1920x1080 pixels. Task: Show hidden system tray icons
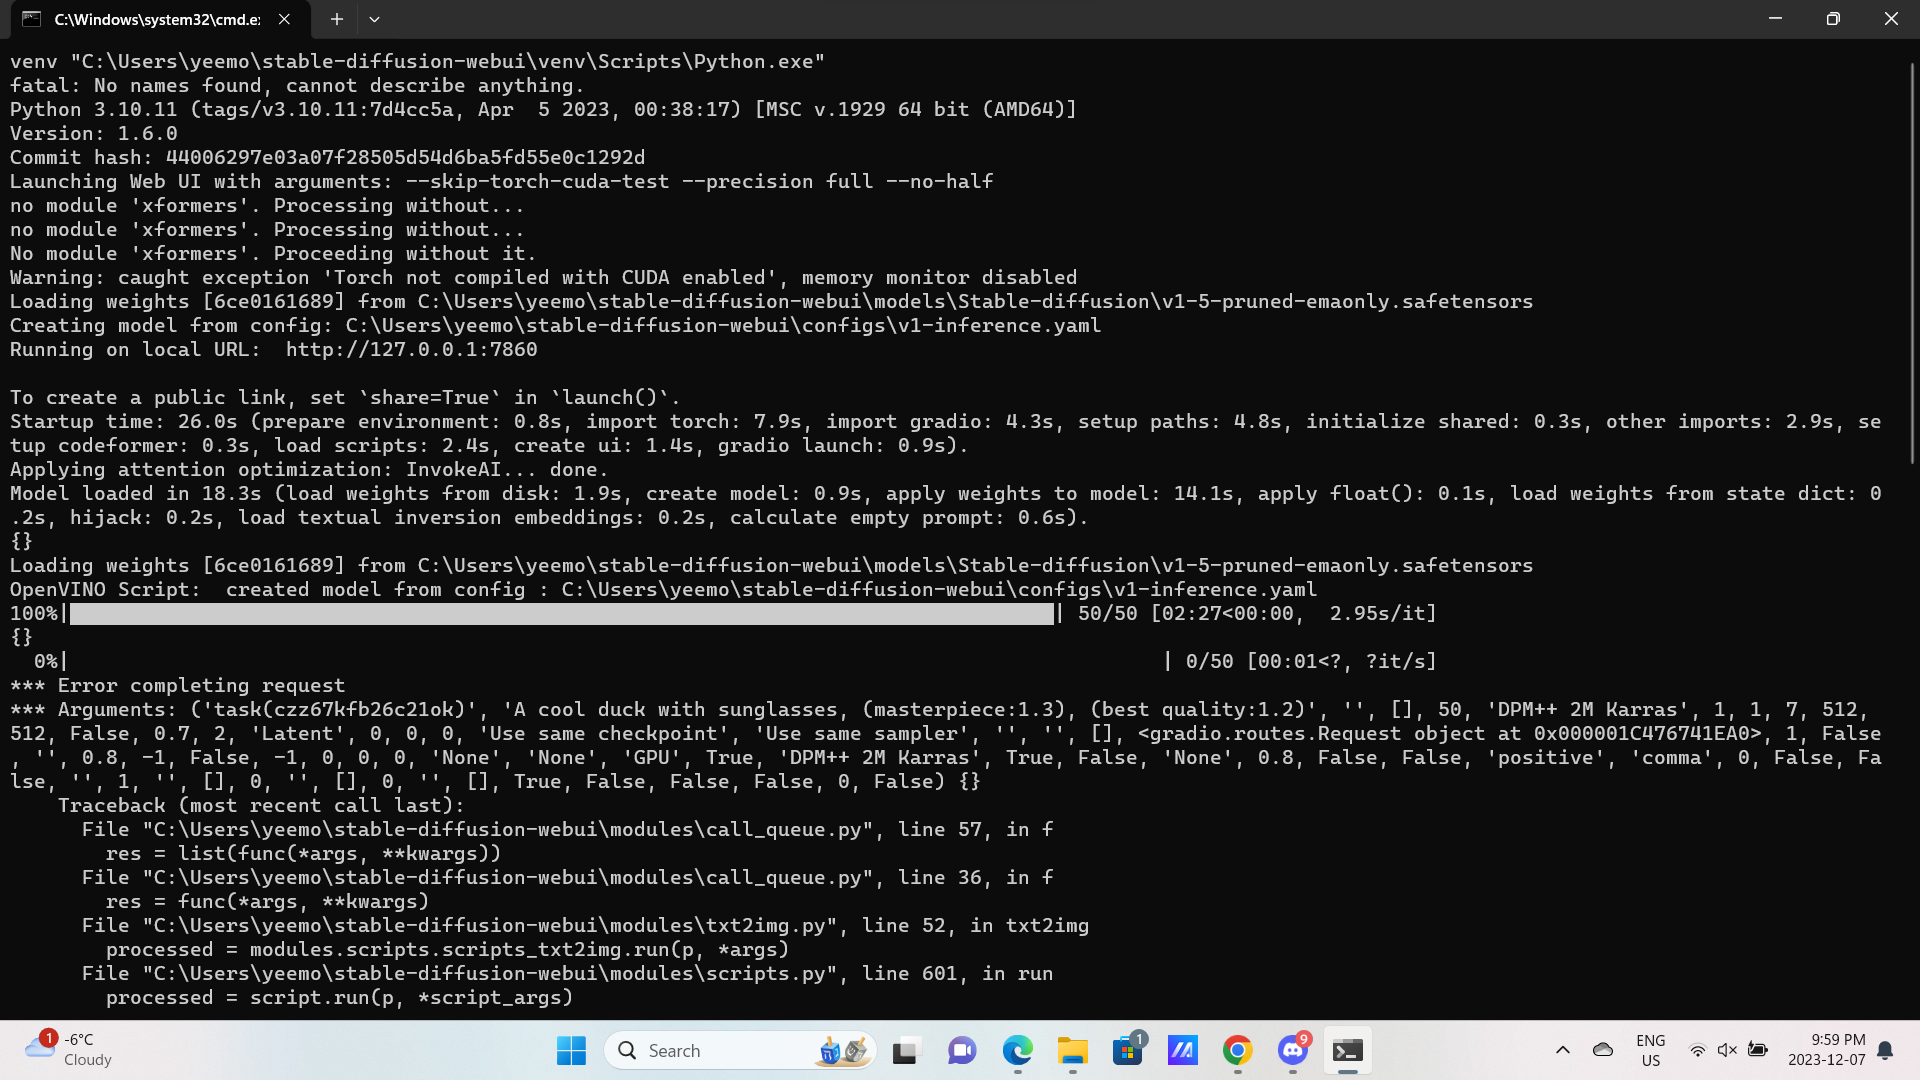pos(1563,1050)
